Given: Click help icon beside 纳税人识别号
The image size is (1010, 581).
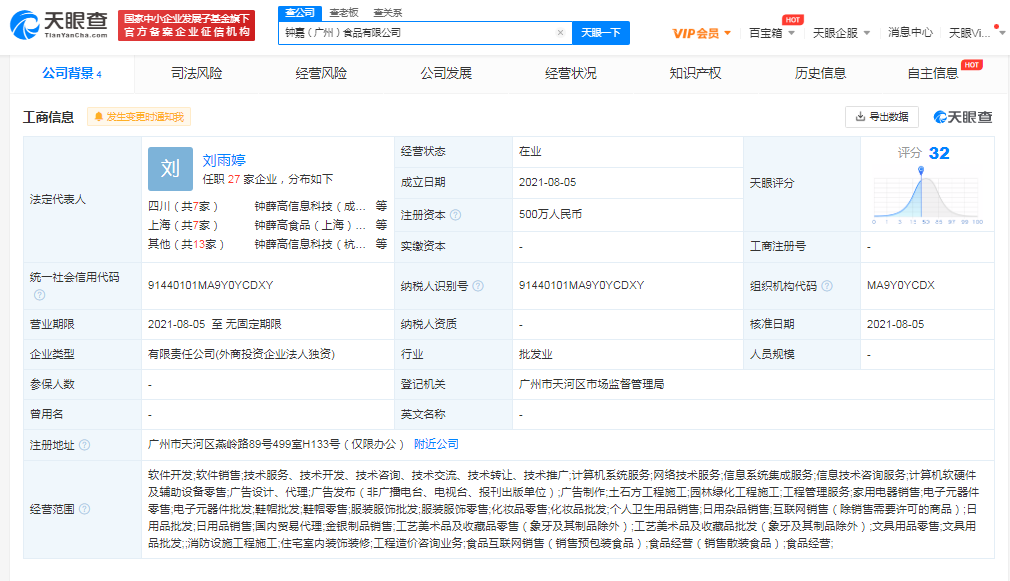Looking at the screenshot, I should [478, 286].
